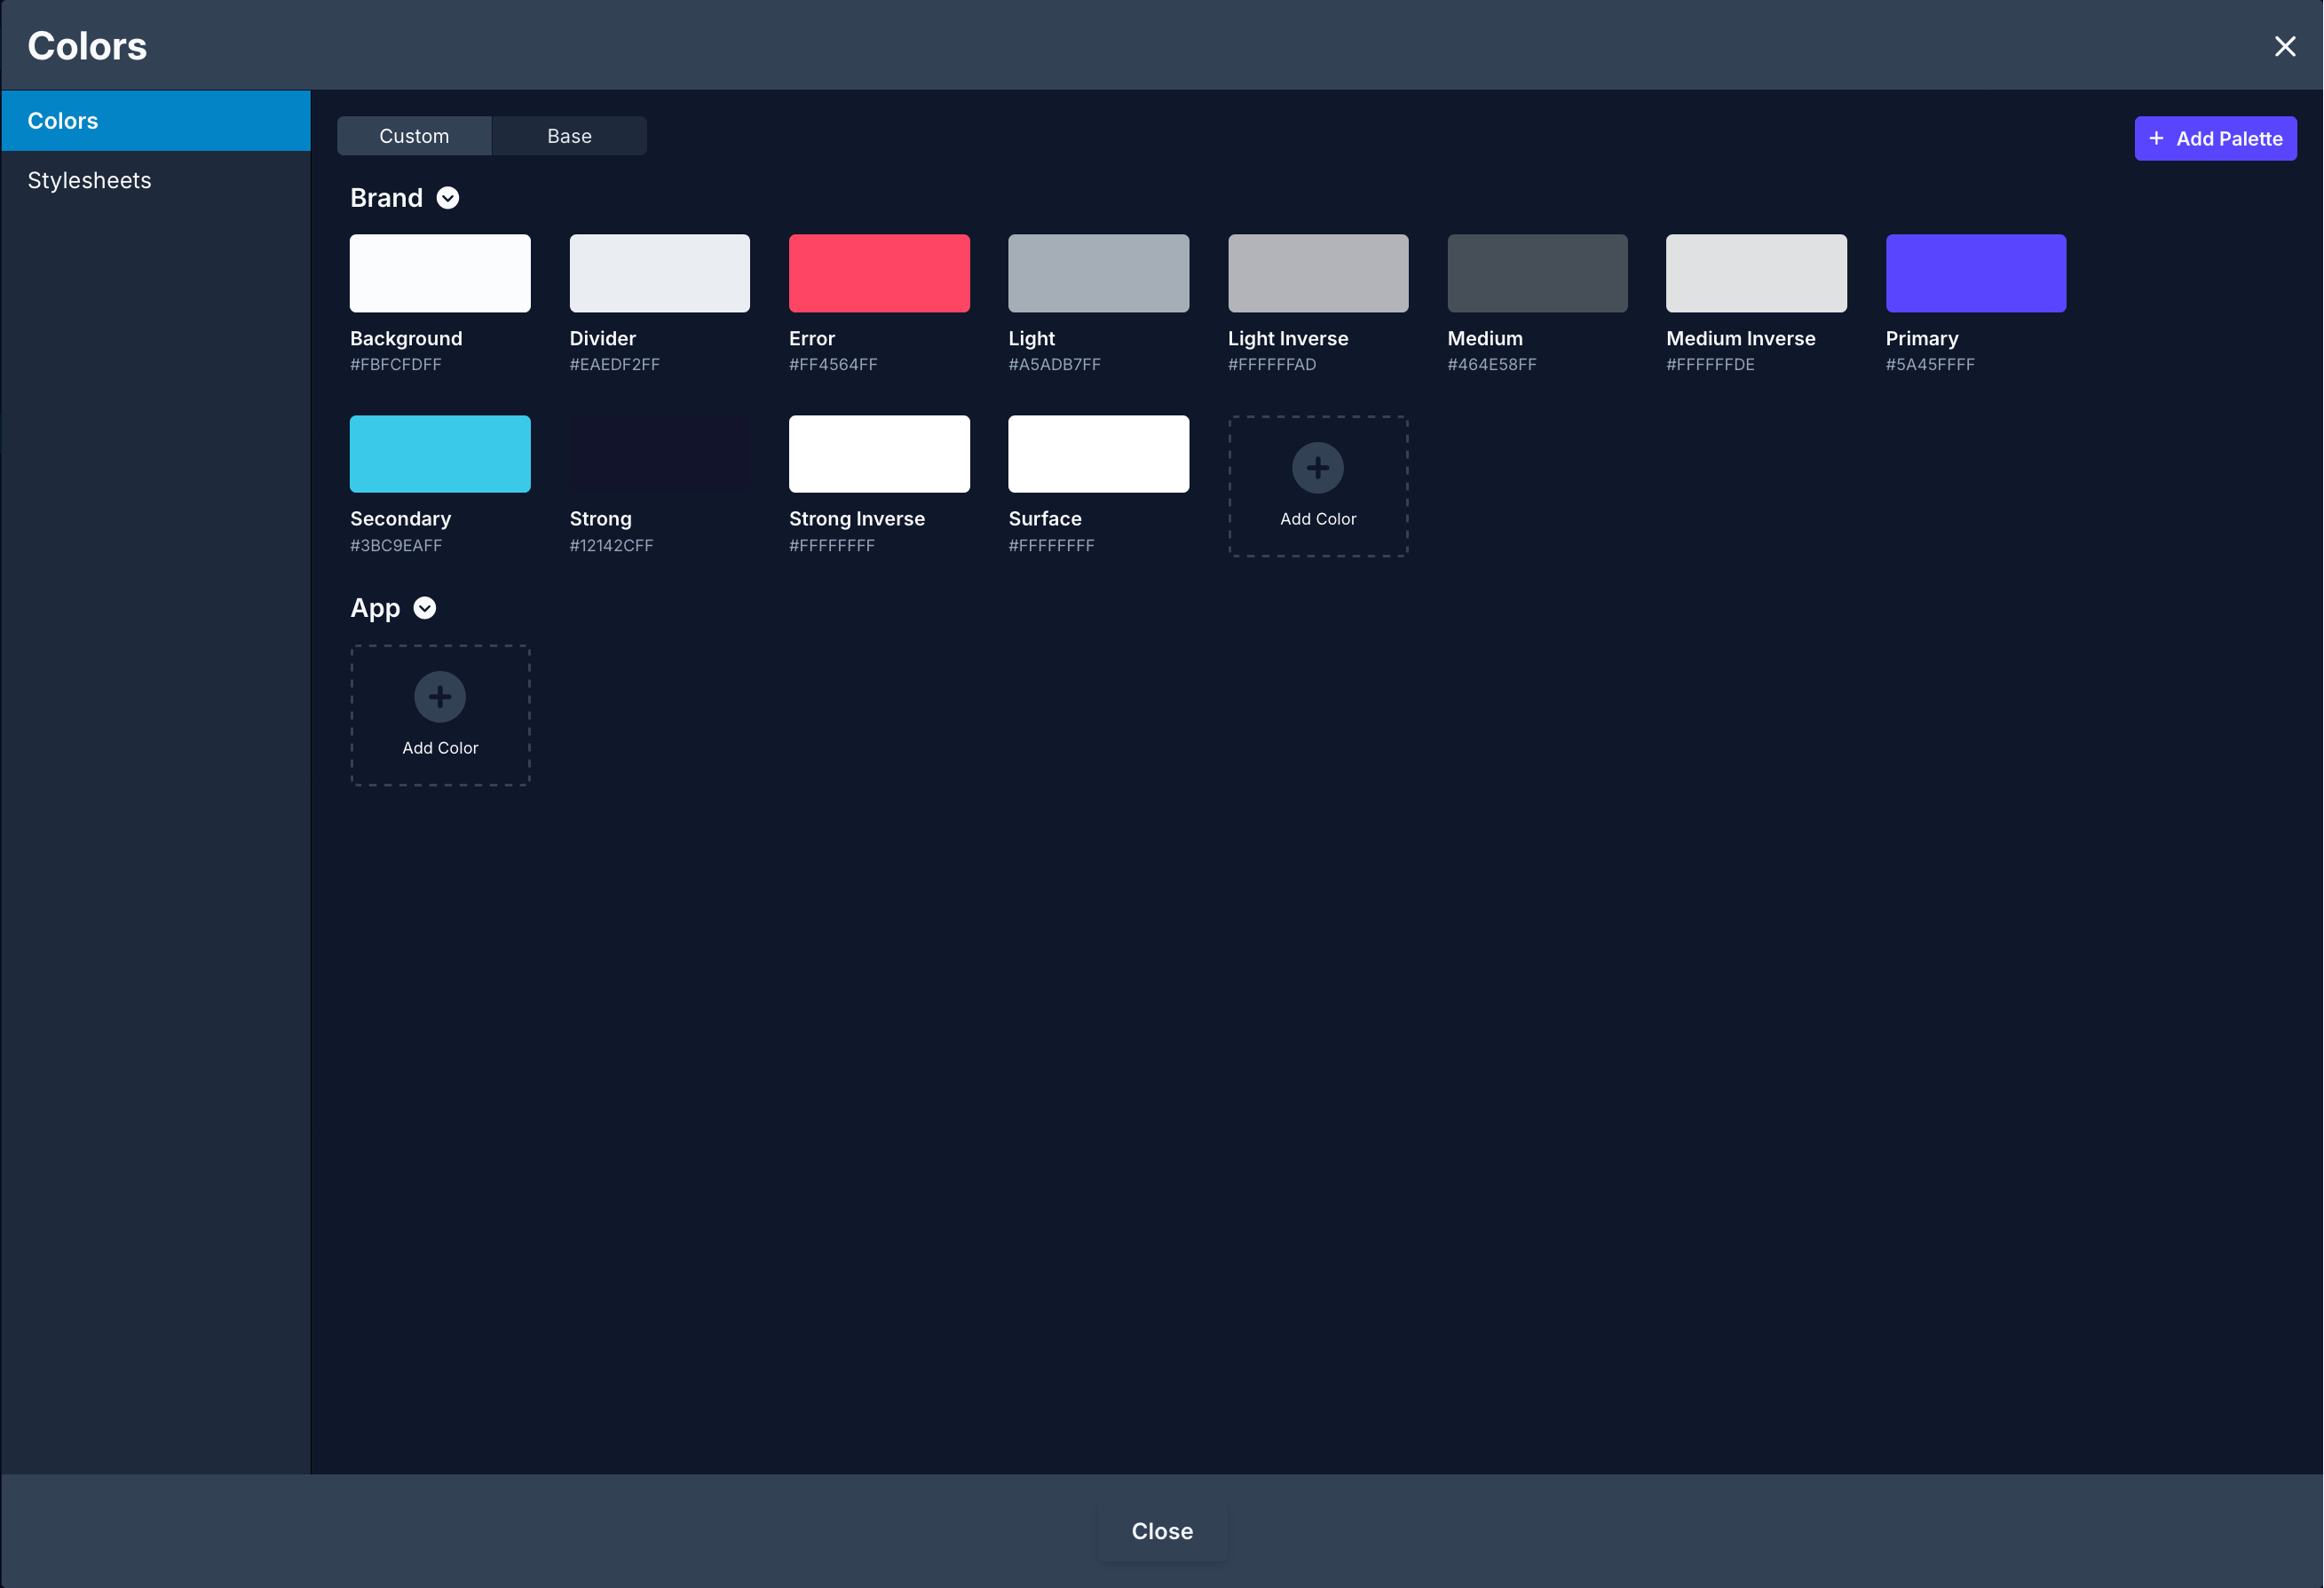The image size is (2324, 1588).
Task: Open the Medium dark gray swatch
Action: click(1537, 273)
